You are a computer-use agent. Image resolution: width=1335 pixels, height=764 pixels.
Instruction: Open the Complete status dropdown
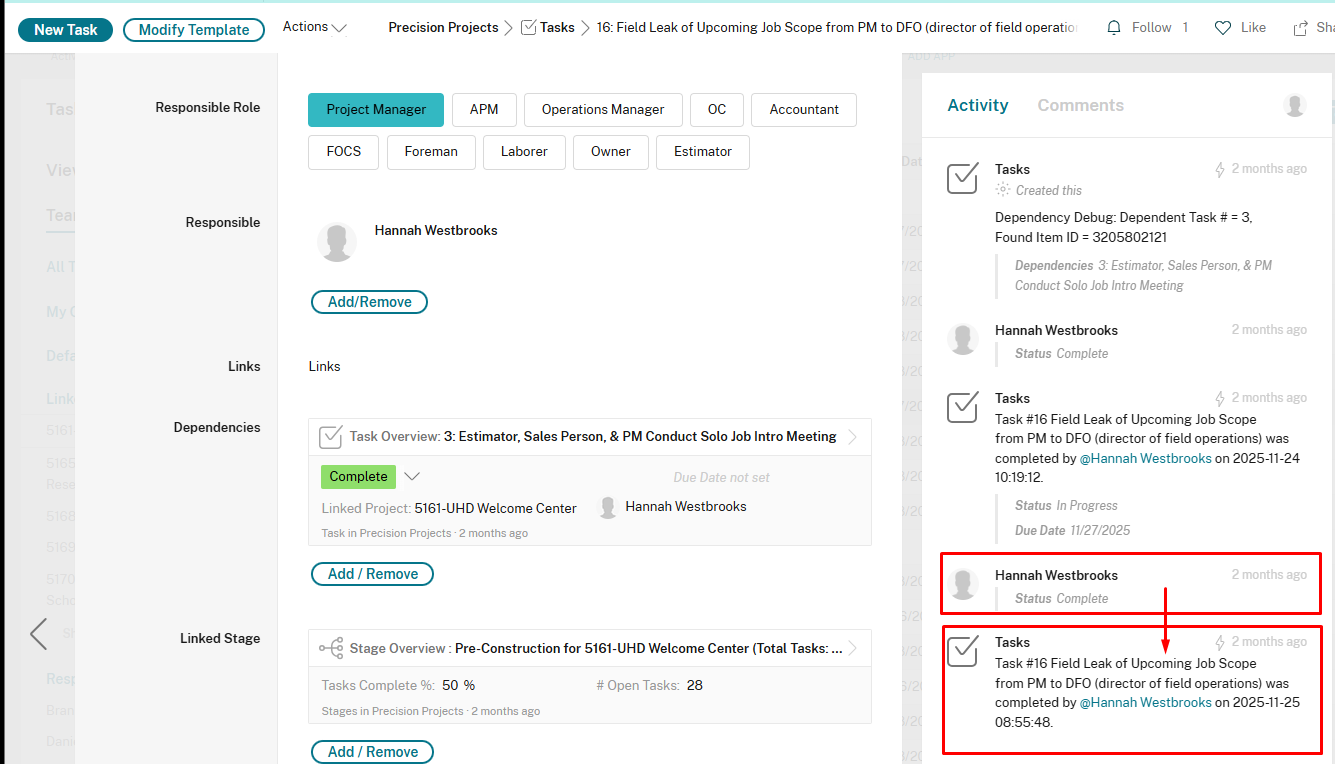pos(412,476)
